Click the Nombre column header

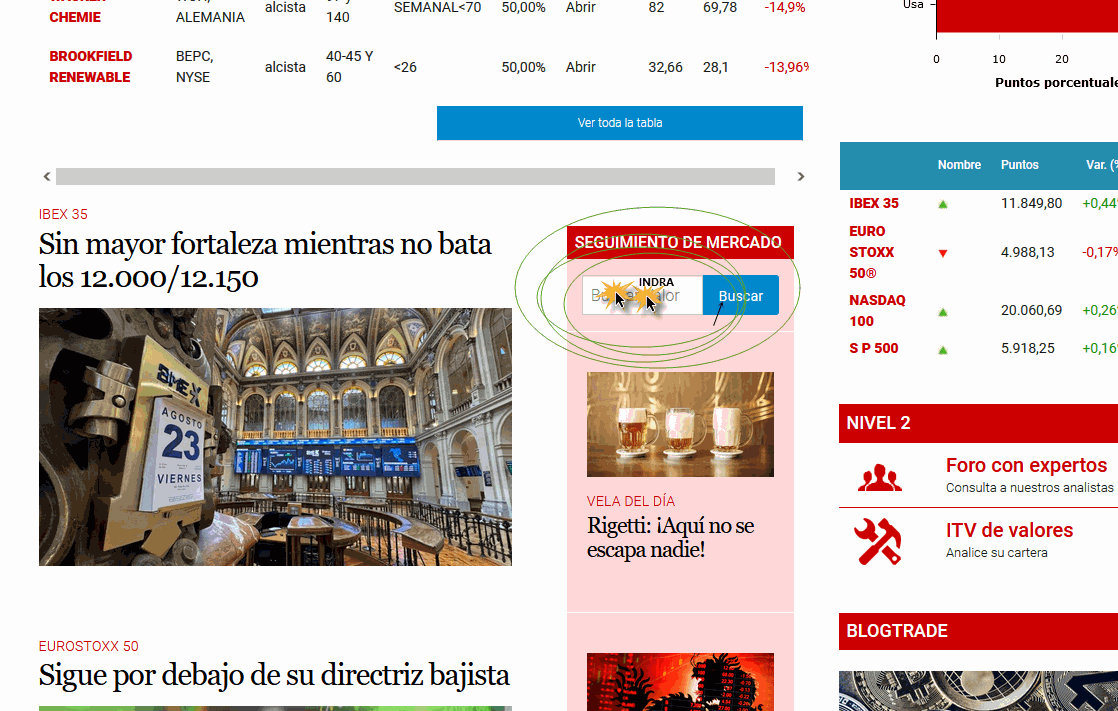pos(959,165)
